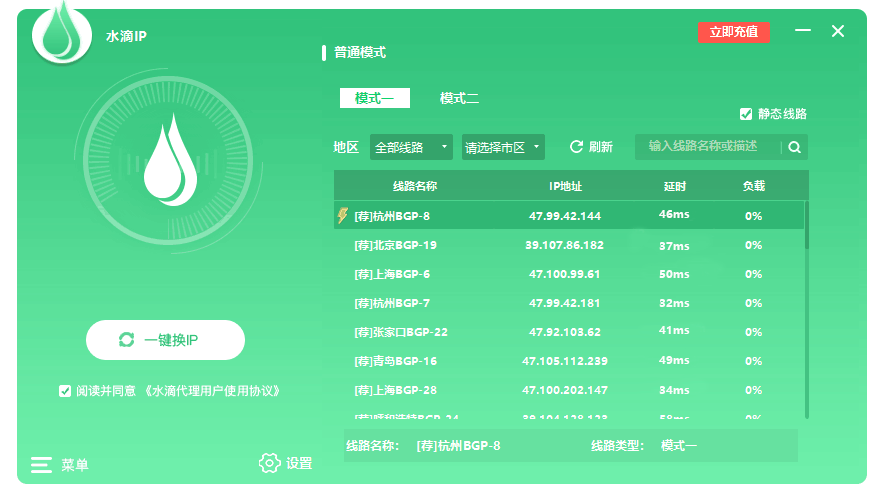This screenshot has height=492, width=876.
Task: Click the 刷新 refresh label
Action: [601, 147]
